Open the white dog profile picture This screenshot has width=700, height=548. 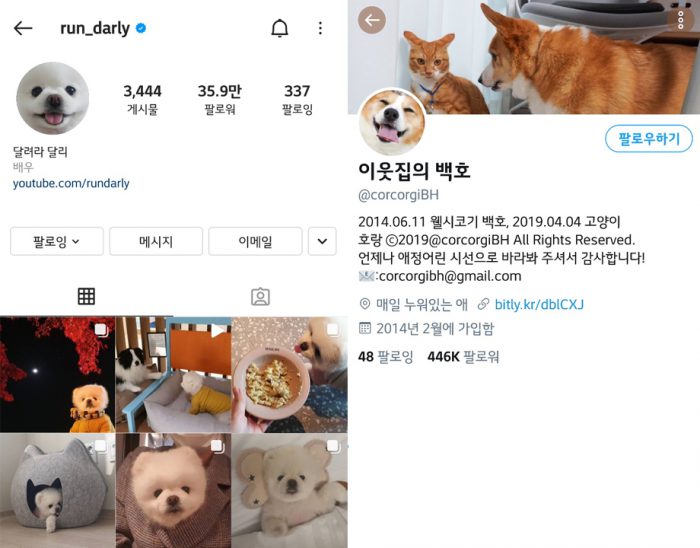pyautogui.click(x=53, y=98)
